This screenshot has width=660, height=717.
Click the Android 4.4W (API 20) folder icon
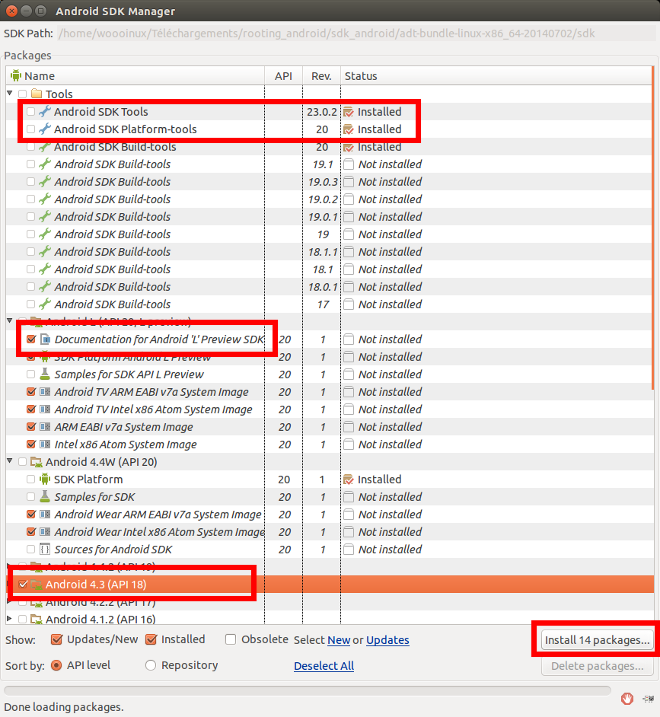tap(37, 462)
